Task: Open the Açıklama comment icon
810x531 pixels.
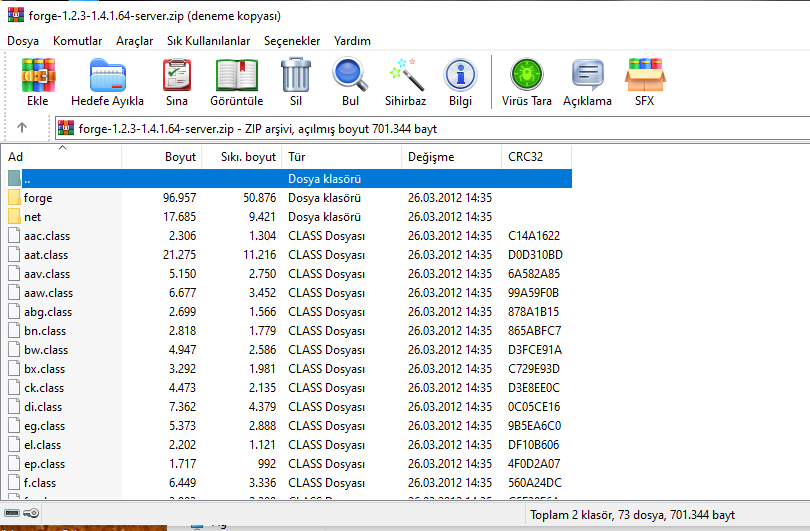Action: click(x=587, y=75)
